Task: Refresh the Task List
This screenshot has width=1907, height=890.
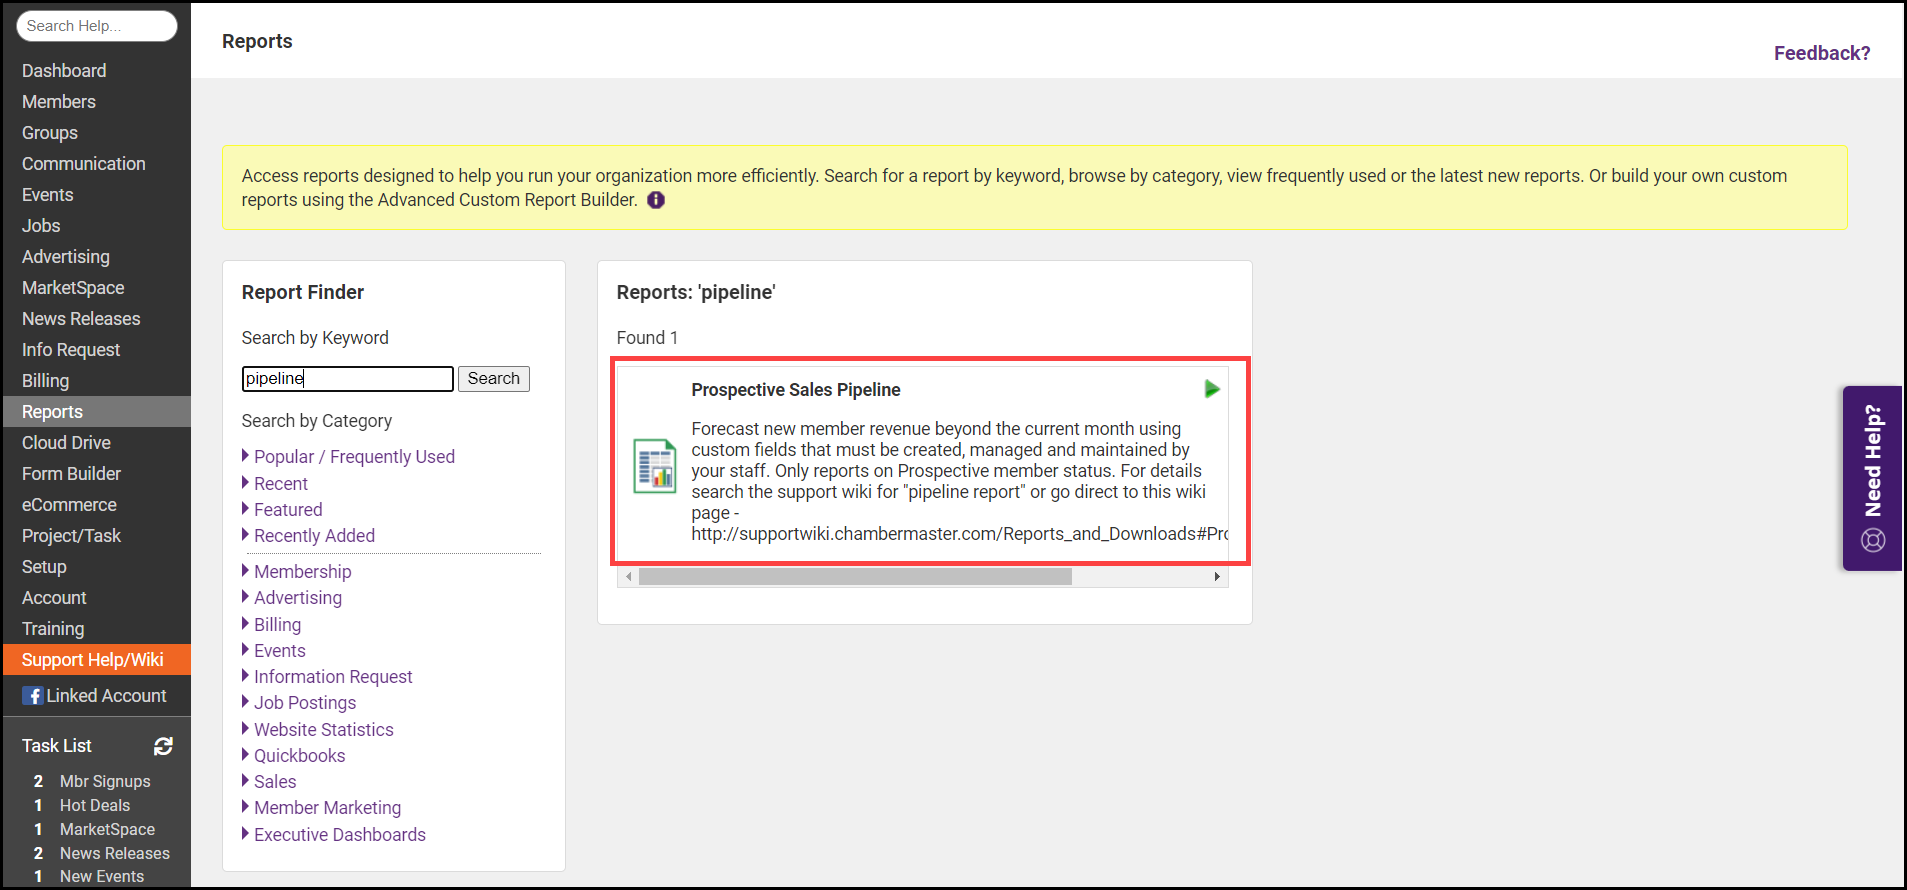Action: coord(163,746)
